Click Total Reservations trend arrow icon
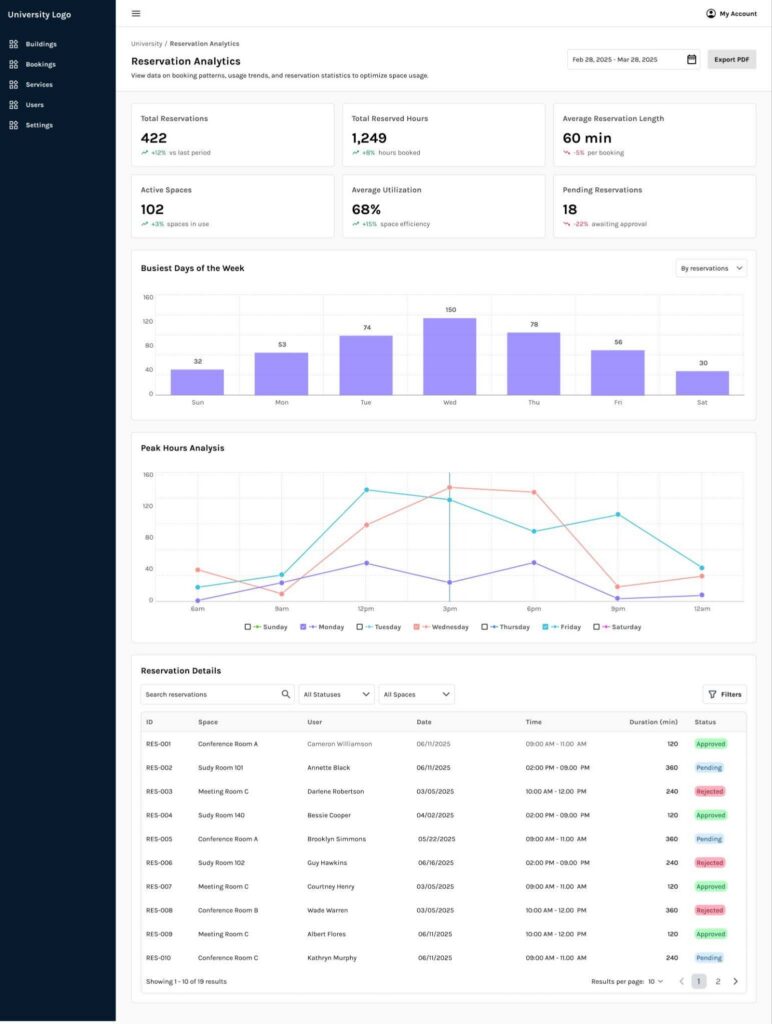This screenshot has width=772, height=1024. (144, 153)
